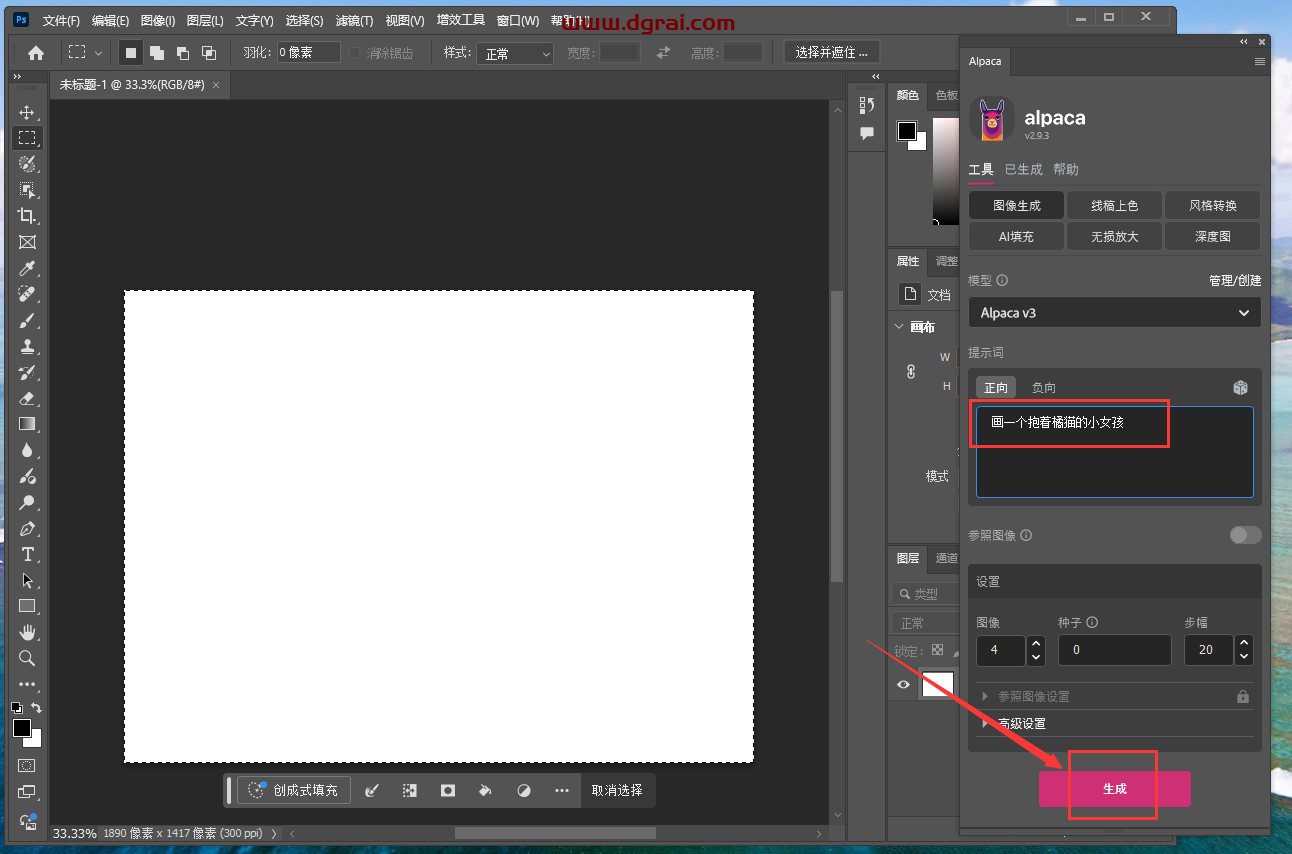
Task: Click the Generative Fill button
Action: [x=295, y=790]
